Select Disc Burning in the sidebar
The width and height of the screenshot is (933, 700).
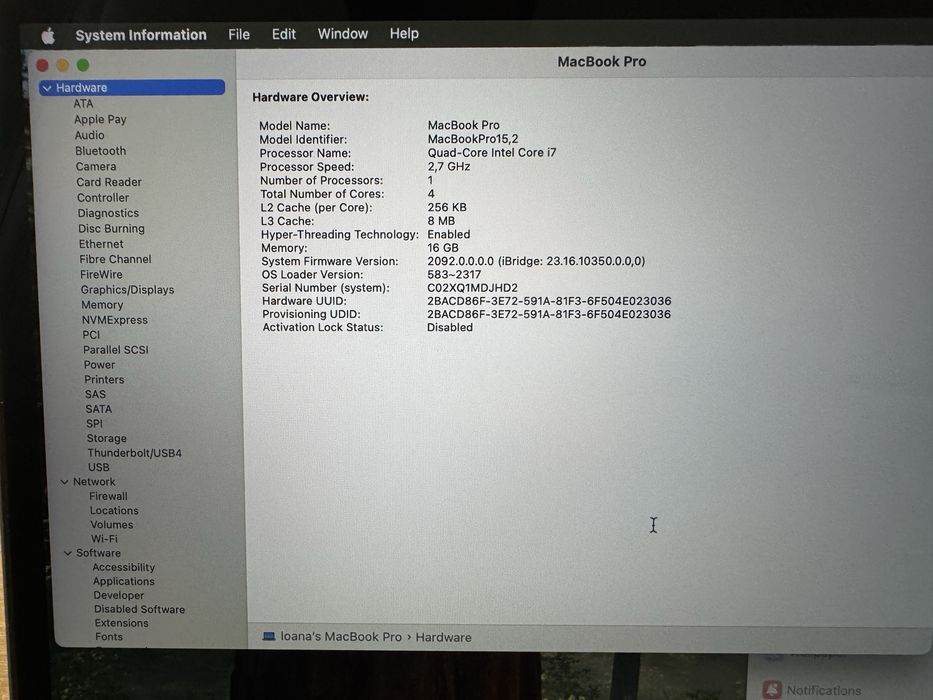pyautogui.click(x=111, y=229)
